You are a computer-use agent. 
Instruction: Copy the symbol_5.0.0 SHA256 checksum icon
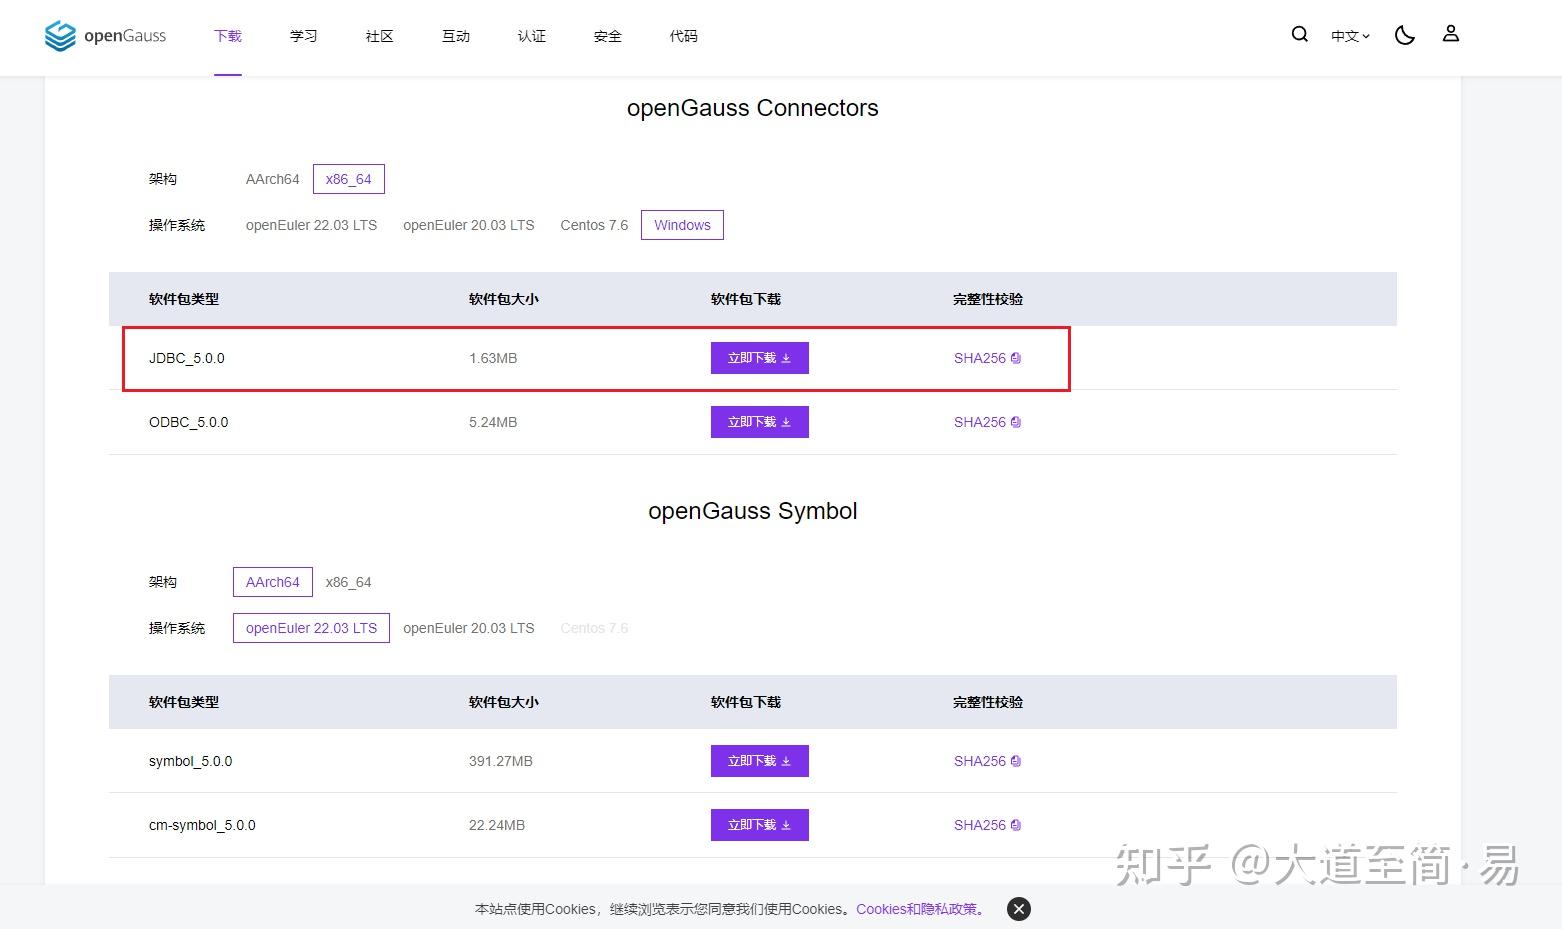[x=1016, y=761]
